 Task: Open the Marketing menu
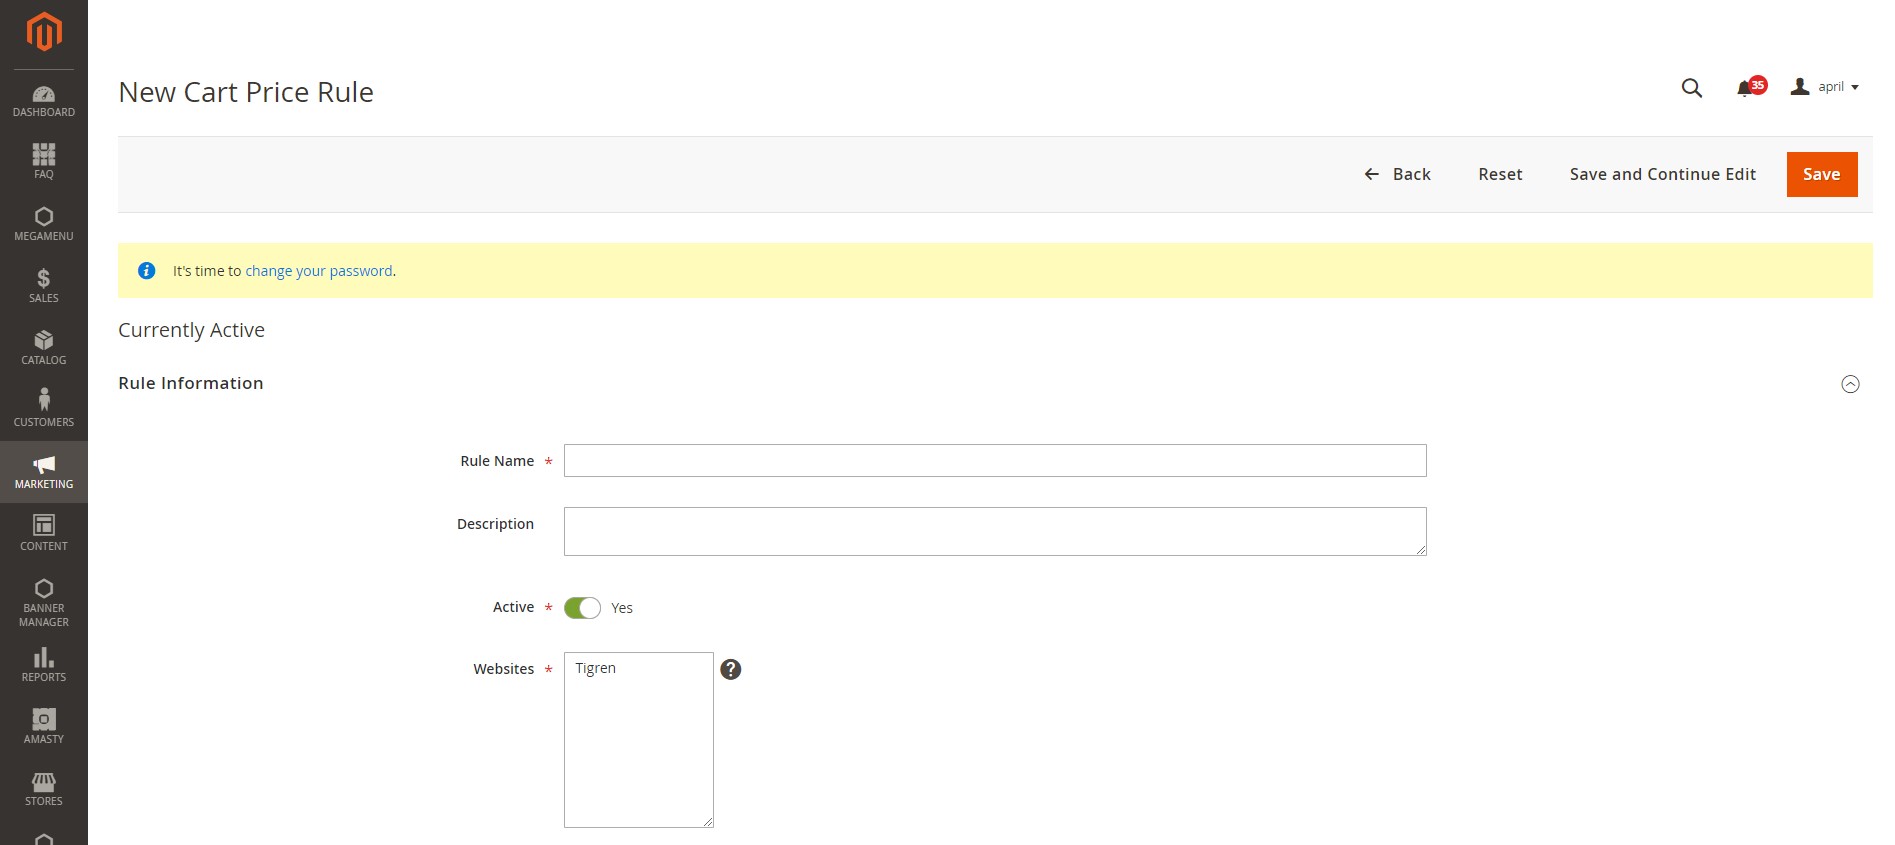click(44, 472)
